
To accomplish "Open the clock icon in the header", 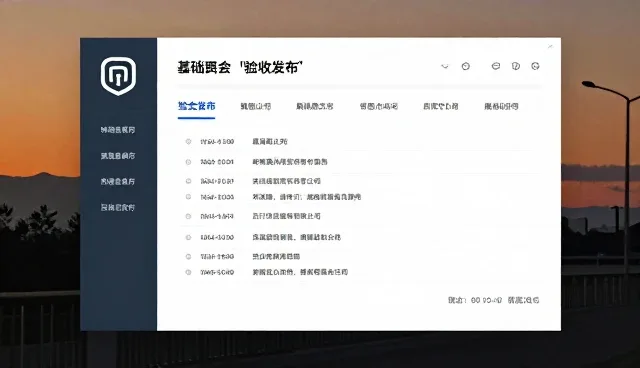I will coord(465,66).
